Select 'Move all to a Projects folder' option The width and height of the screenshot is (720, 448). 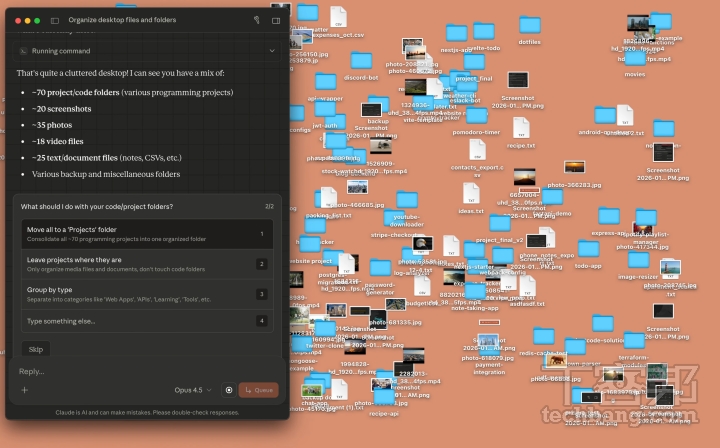point(147,234)
